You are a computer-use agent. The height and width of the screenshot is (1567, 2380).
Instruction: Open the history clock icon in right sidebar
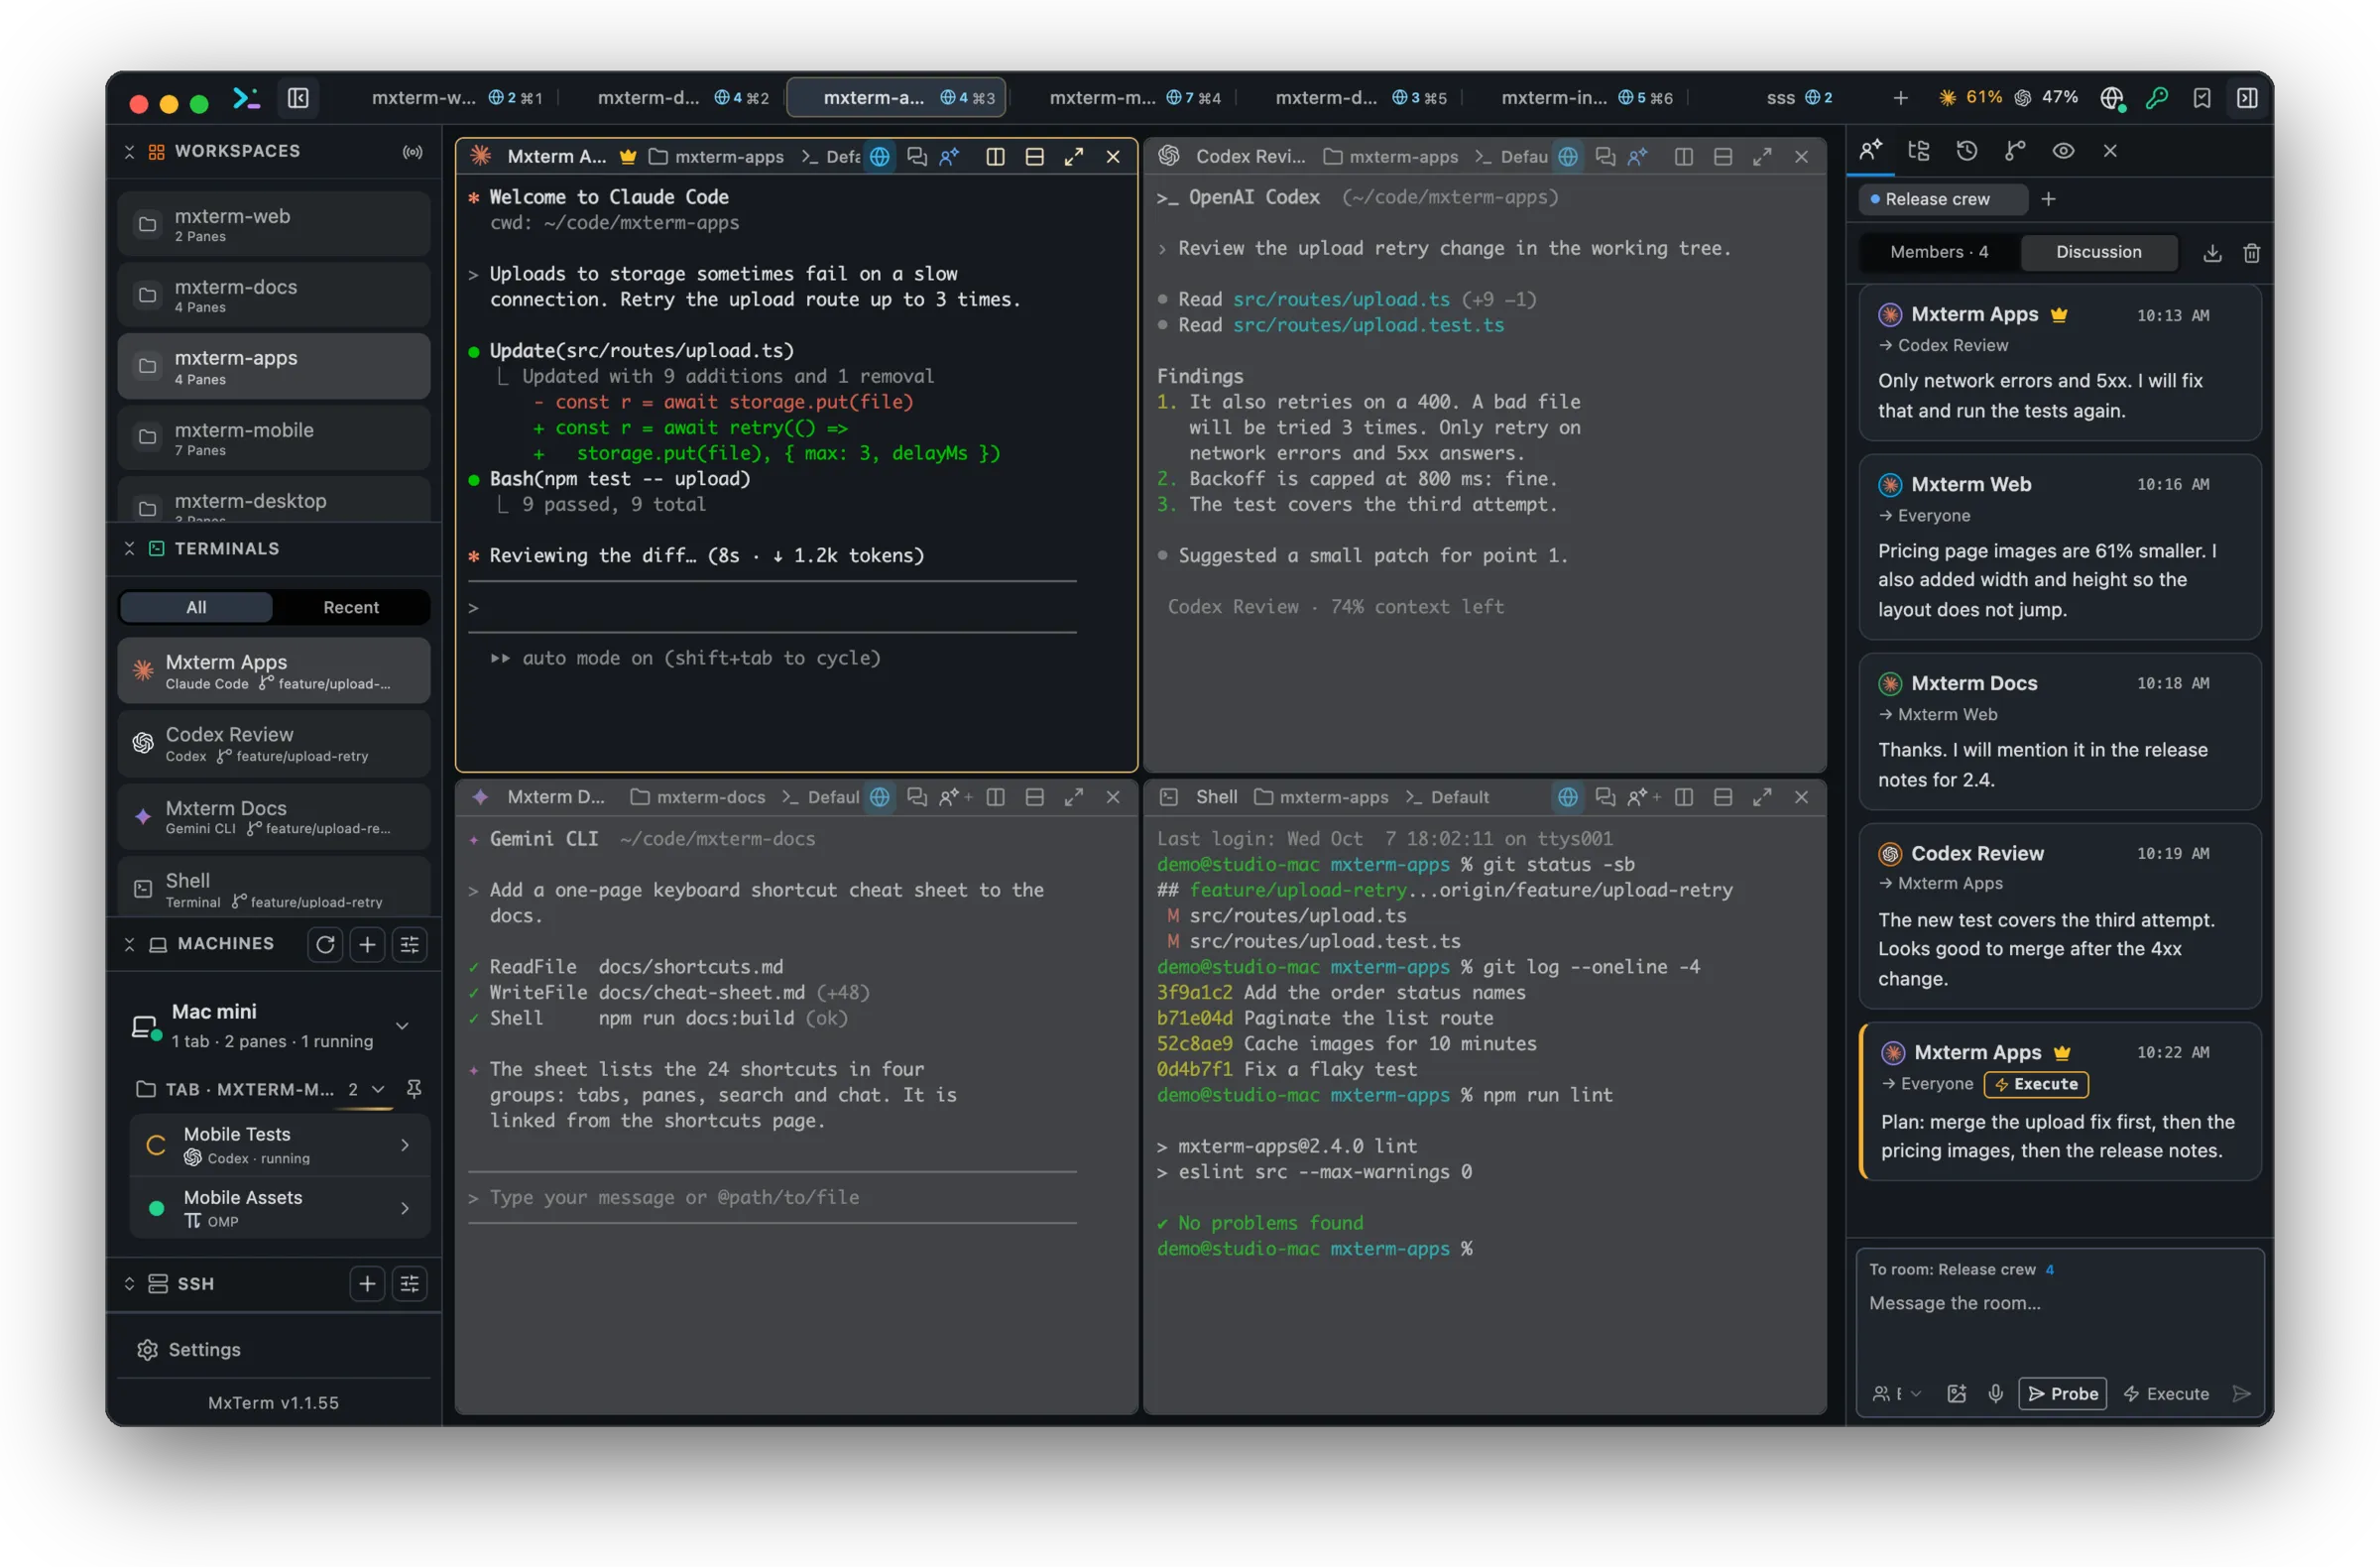click(1966, 151)
